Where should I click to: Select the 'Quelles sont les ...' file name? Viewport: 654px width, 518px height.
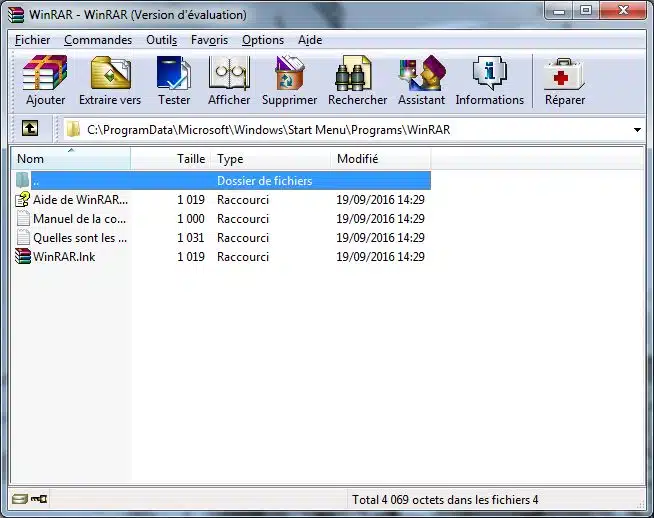pos(80,238)
